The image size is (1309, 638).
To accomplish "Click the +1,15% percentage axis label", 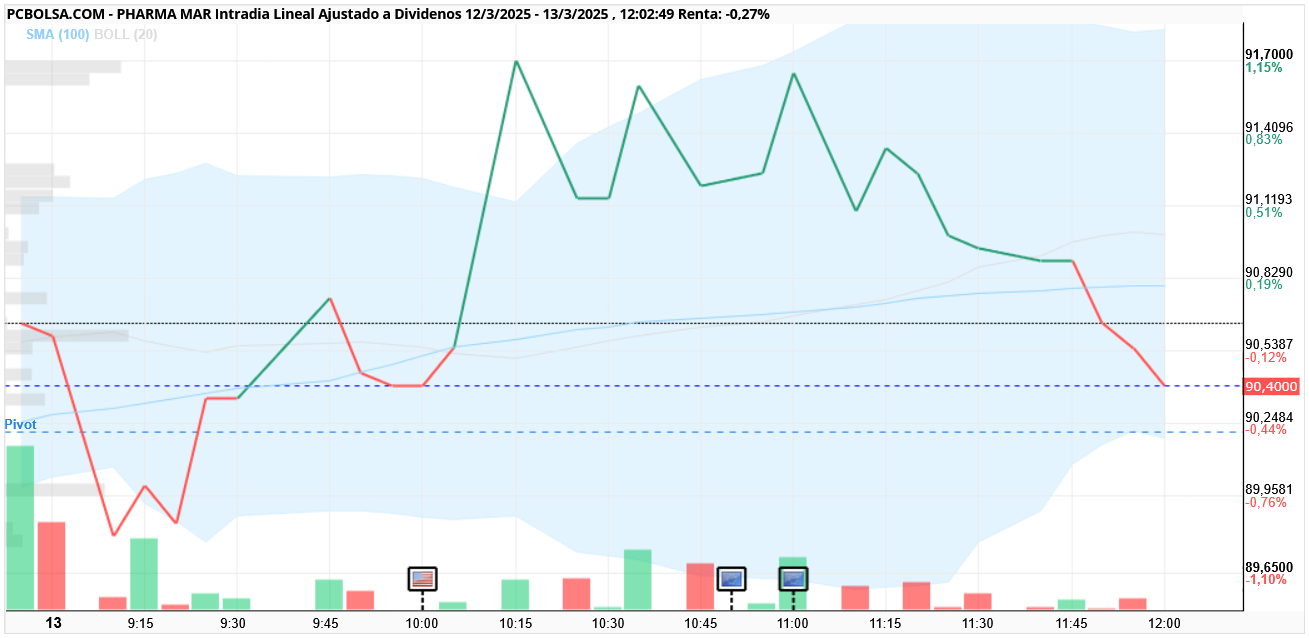I will (1264, 68).
